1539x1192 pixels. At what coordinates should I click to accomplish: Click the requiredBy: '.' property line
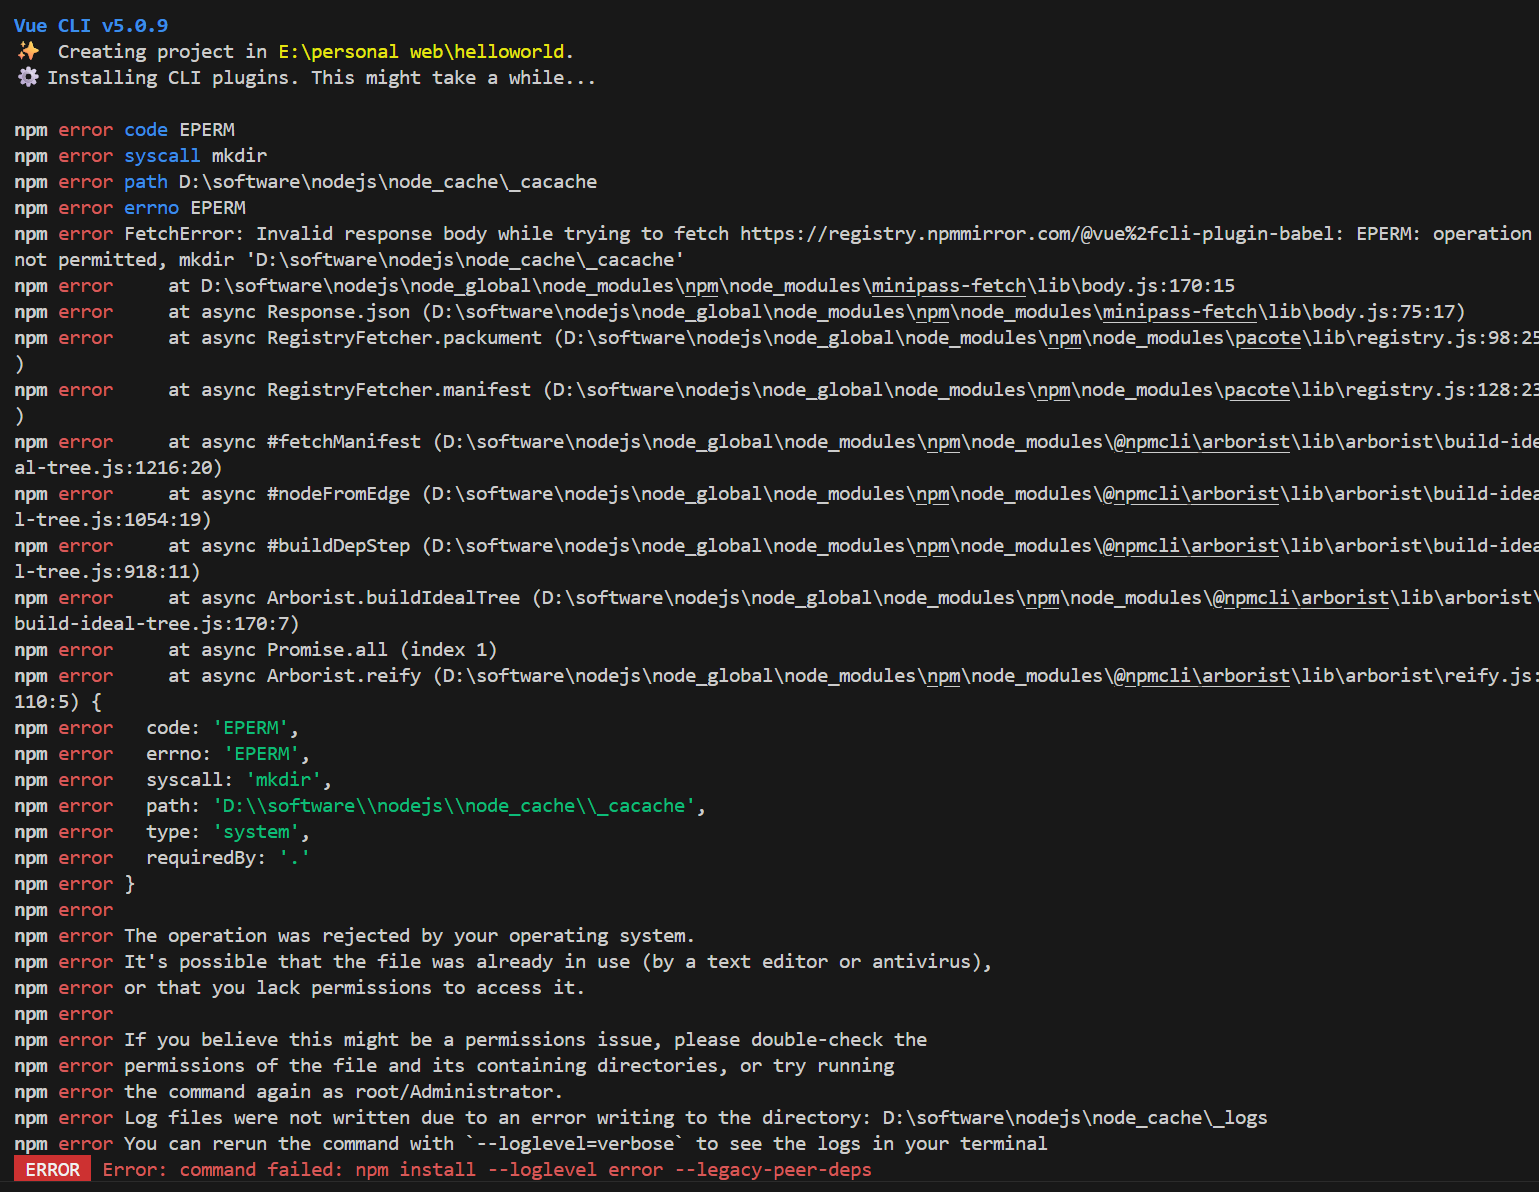(x=162, y=857)
